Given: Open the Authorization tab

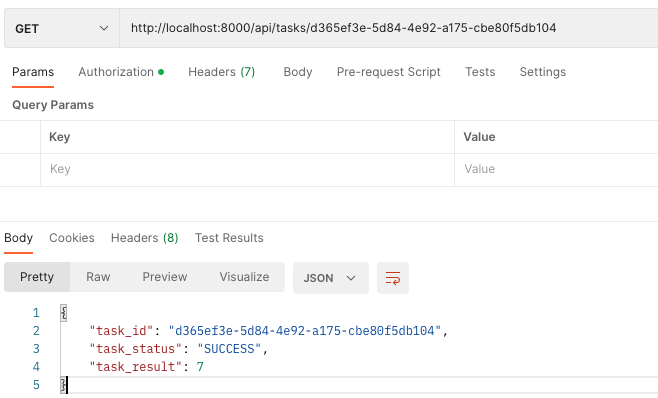Looking at the screenshot, I should pos(121,72).
